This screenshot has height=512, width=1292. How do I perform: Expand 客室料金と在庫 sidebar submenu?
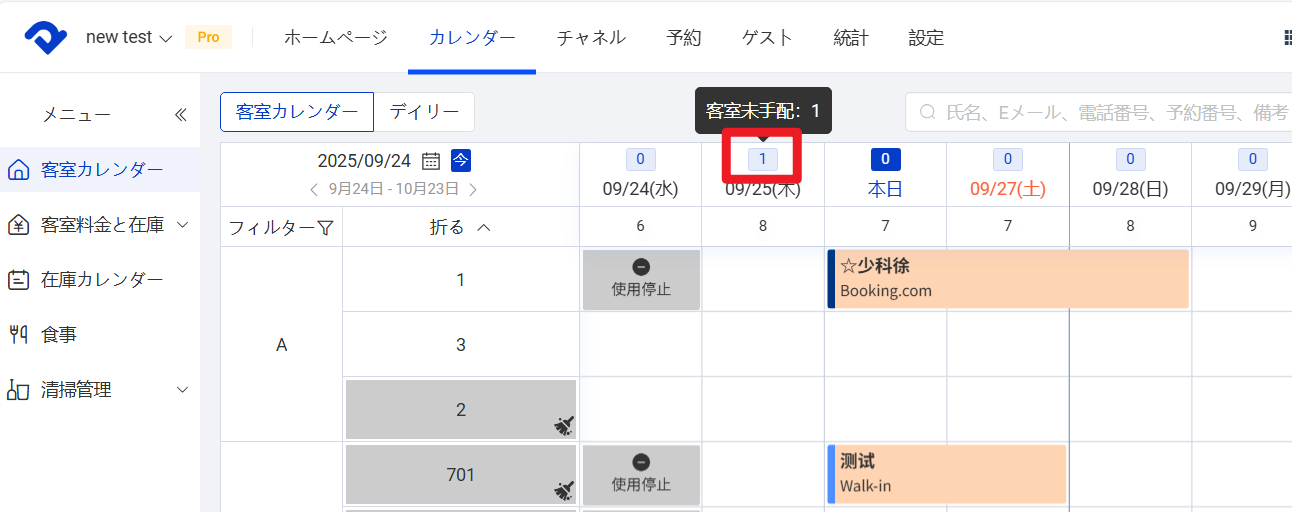[x=182, y=225]
